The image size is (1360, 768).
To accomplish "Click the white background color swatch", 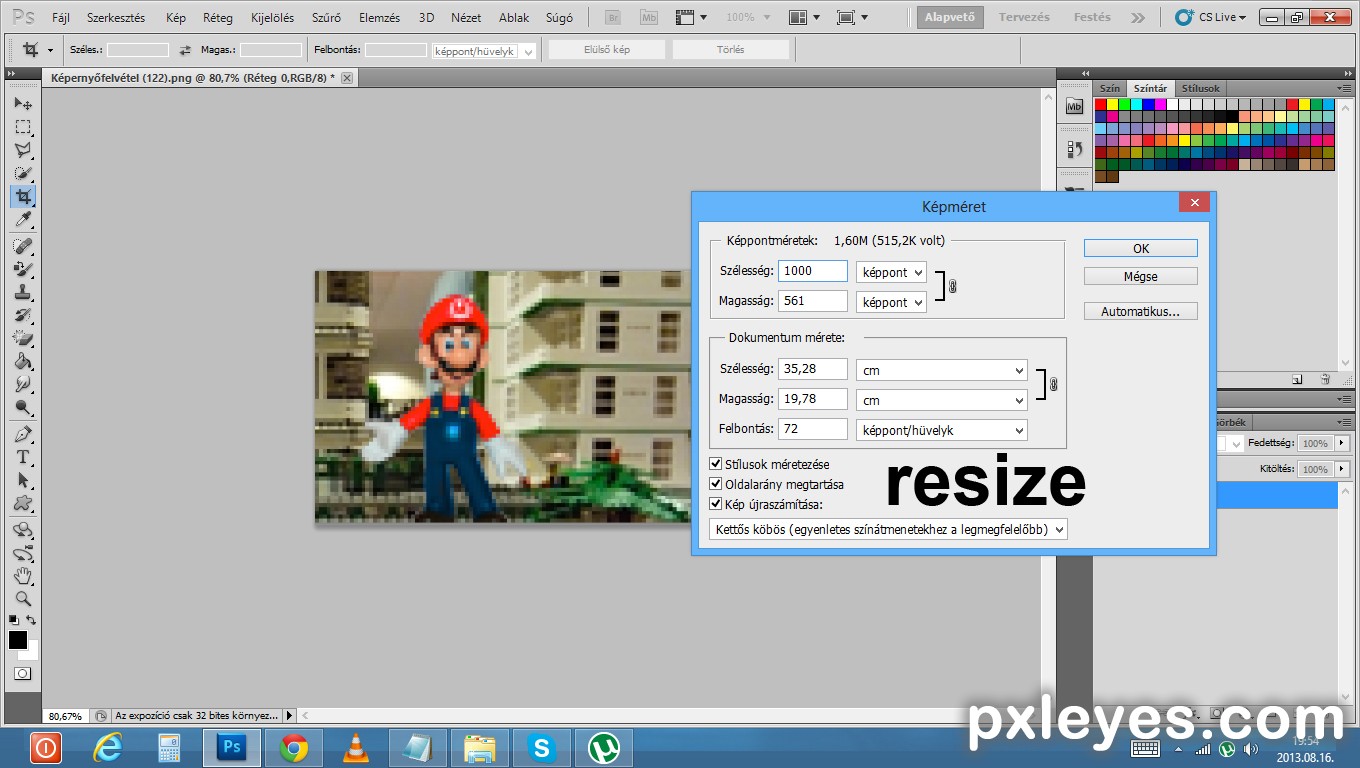I will pyautogui.click(x=31, y=652).
